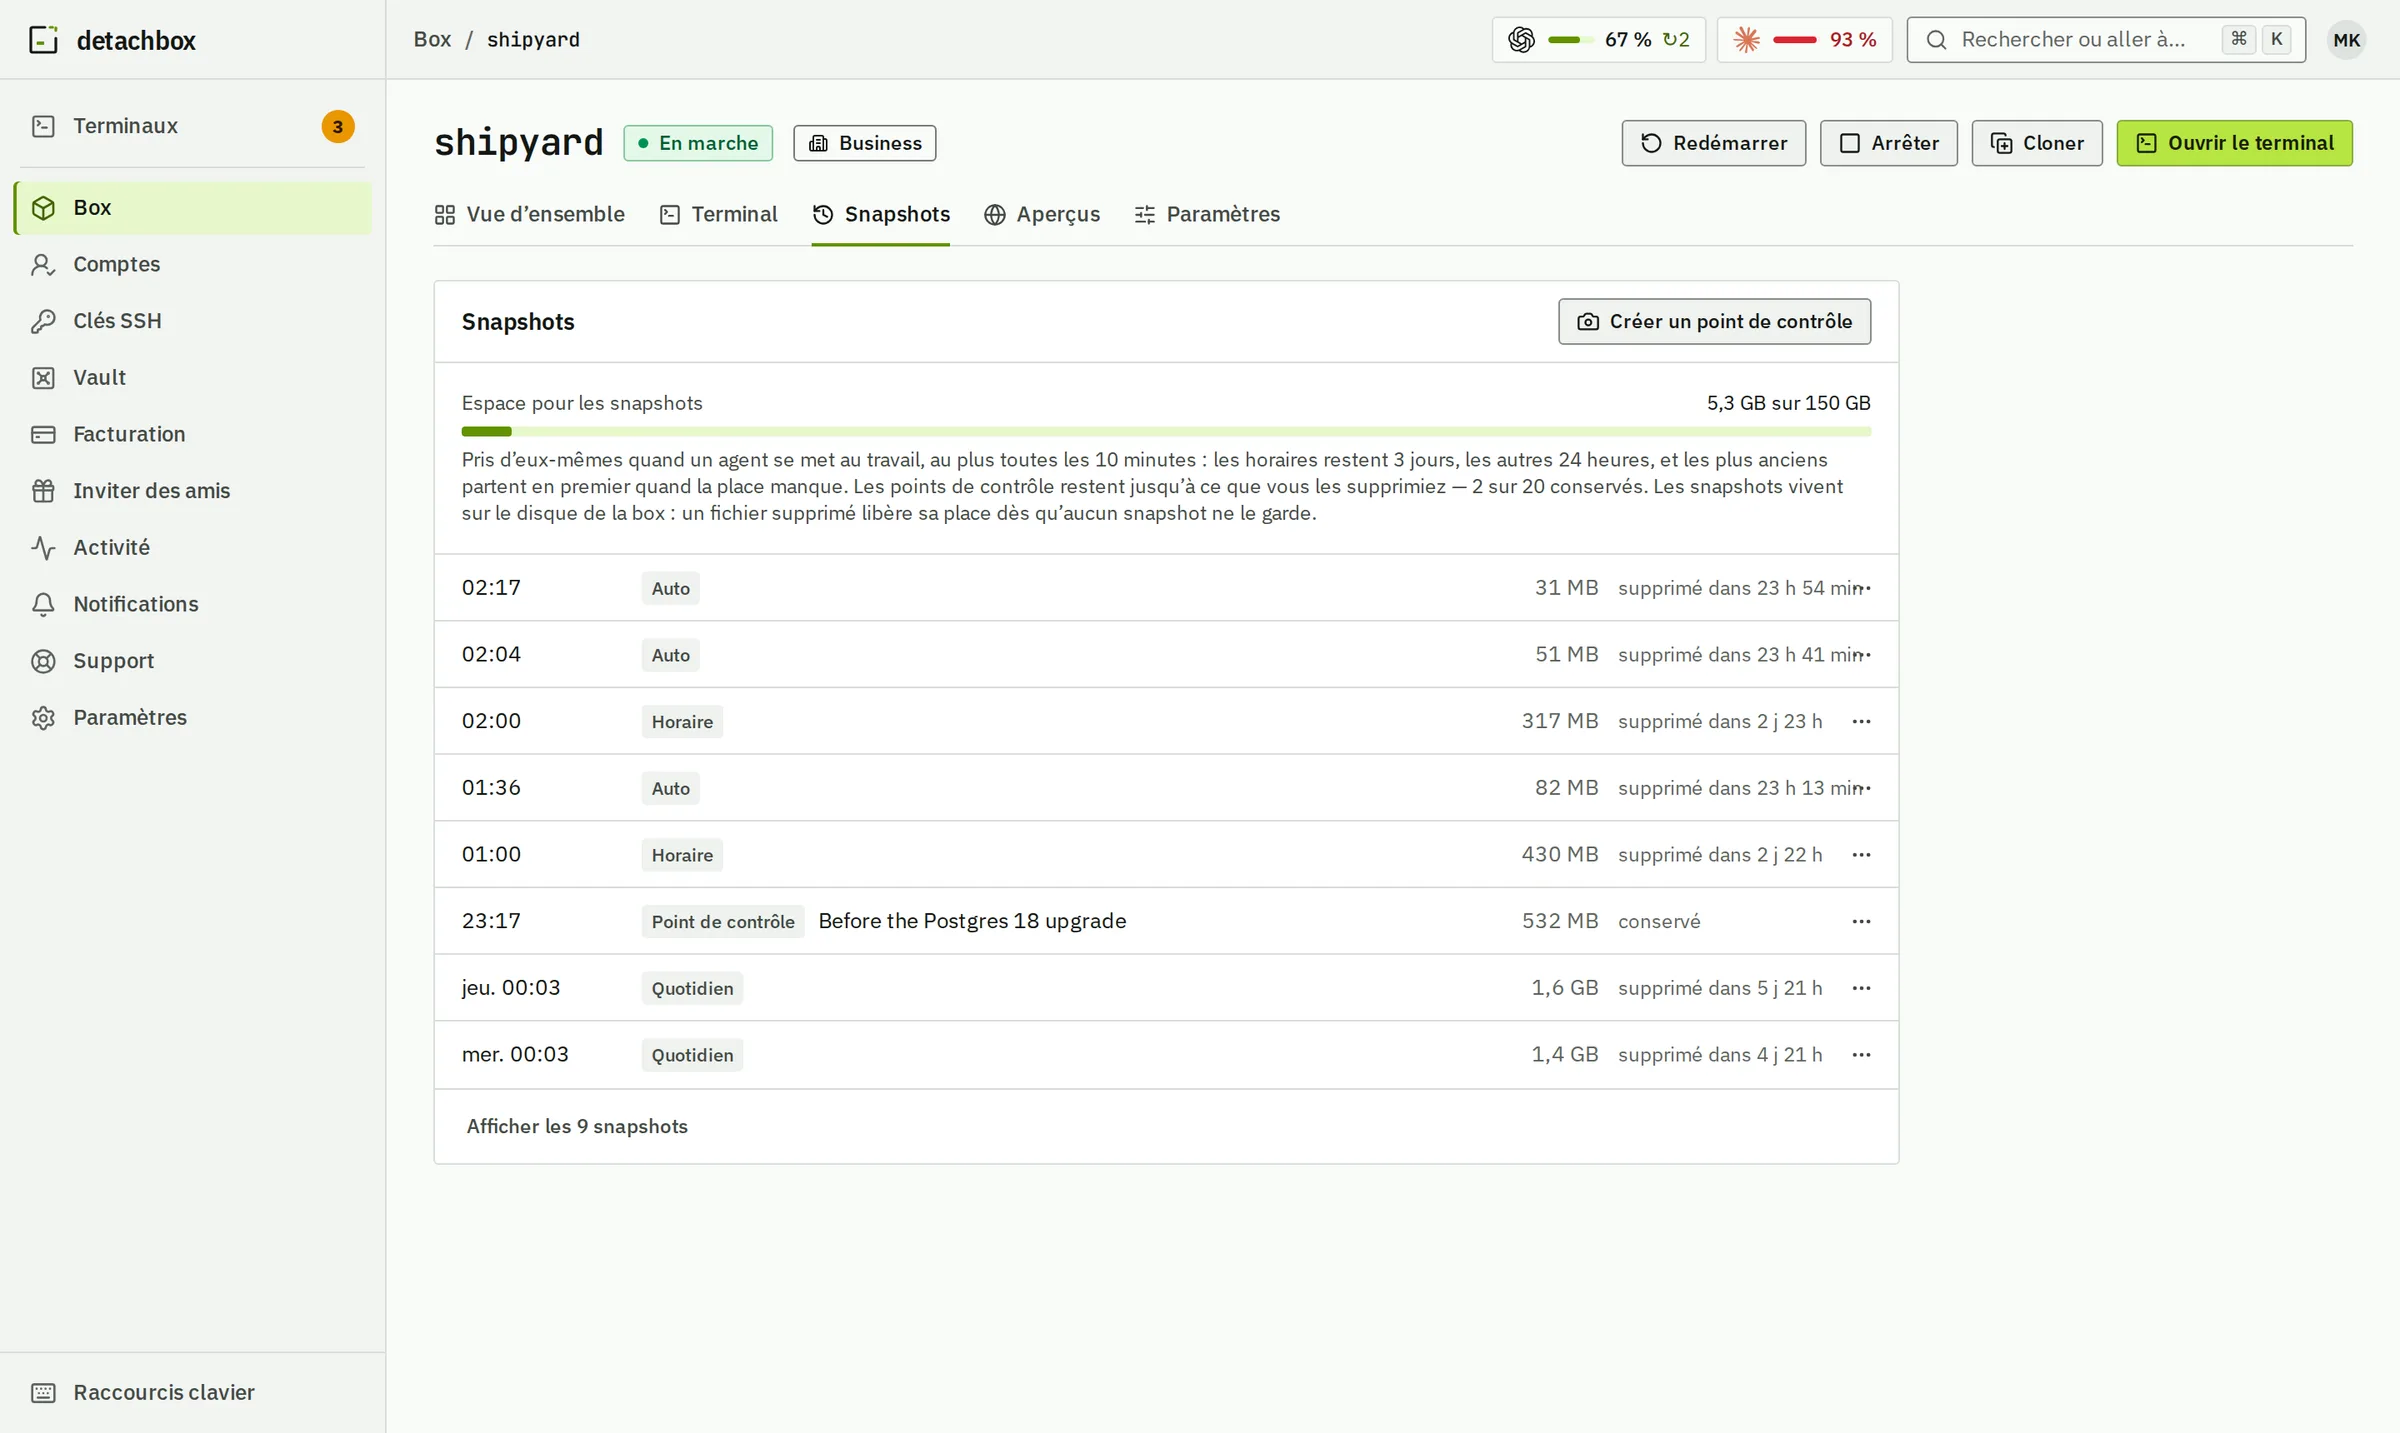Screen dimensions: 2400x1433
Task: Click Ouvrir le terminal button
Action: tap(2234, 143)
